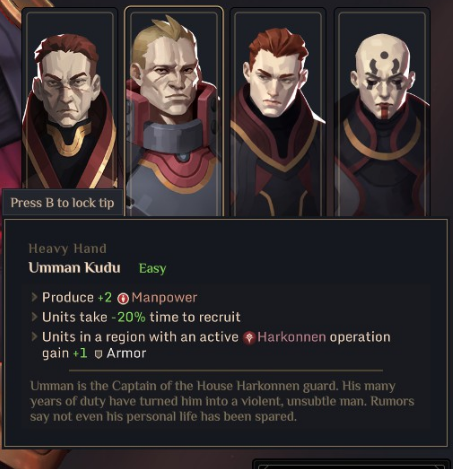
Task: Click the Easy difficulty label
Action: 152,268
